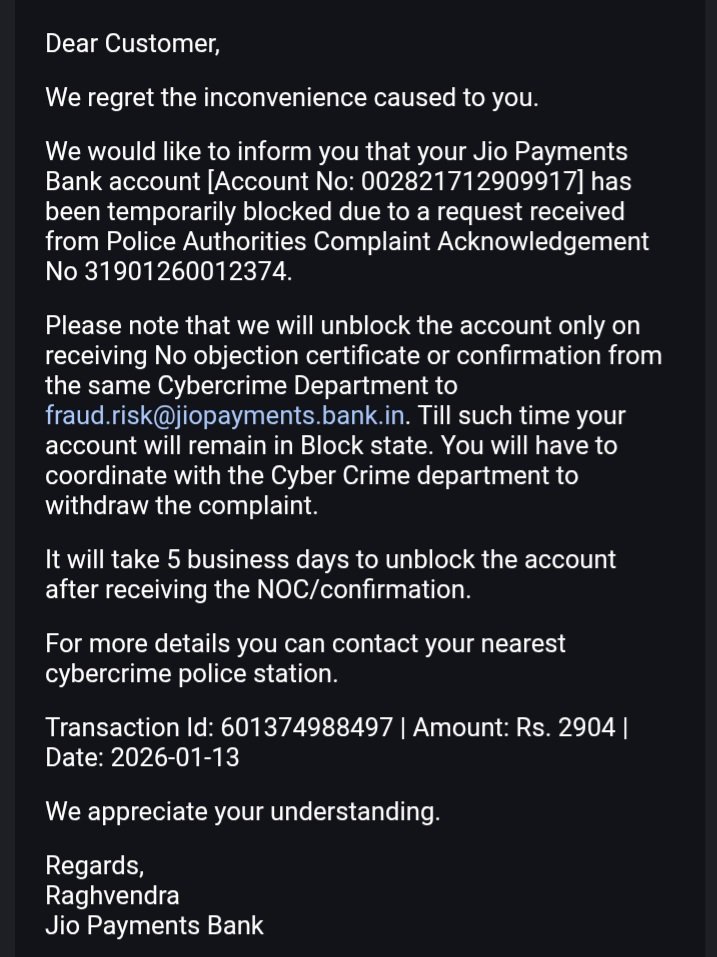Click 'Police Authorities Complaint Acknowledgement' text
Screen dimensions: 717x957
pos(378,242)
